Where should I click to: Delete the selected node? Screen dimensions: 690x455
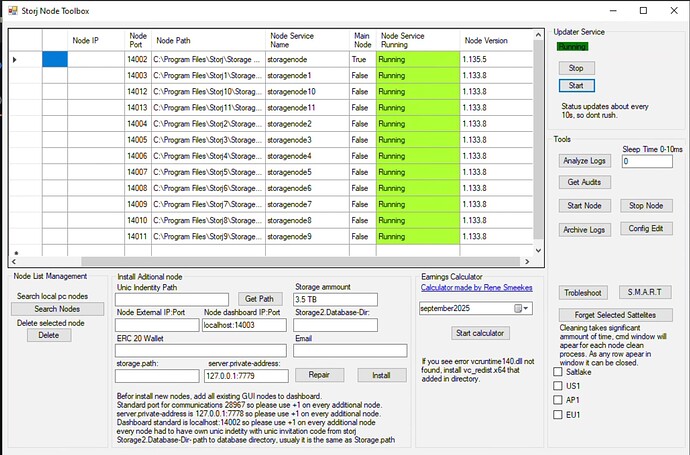[x=49, y=335]
